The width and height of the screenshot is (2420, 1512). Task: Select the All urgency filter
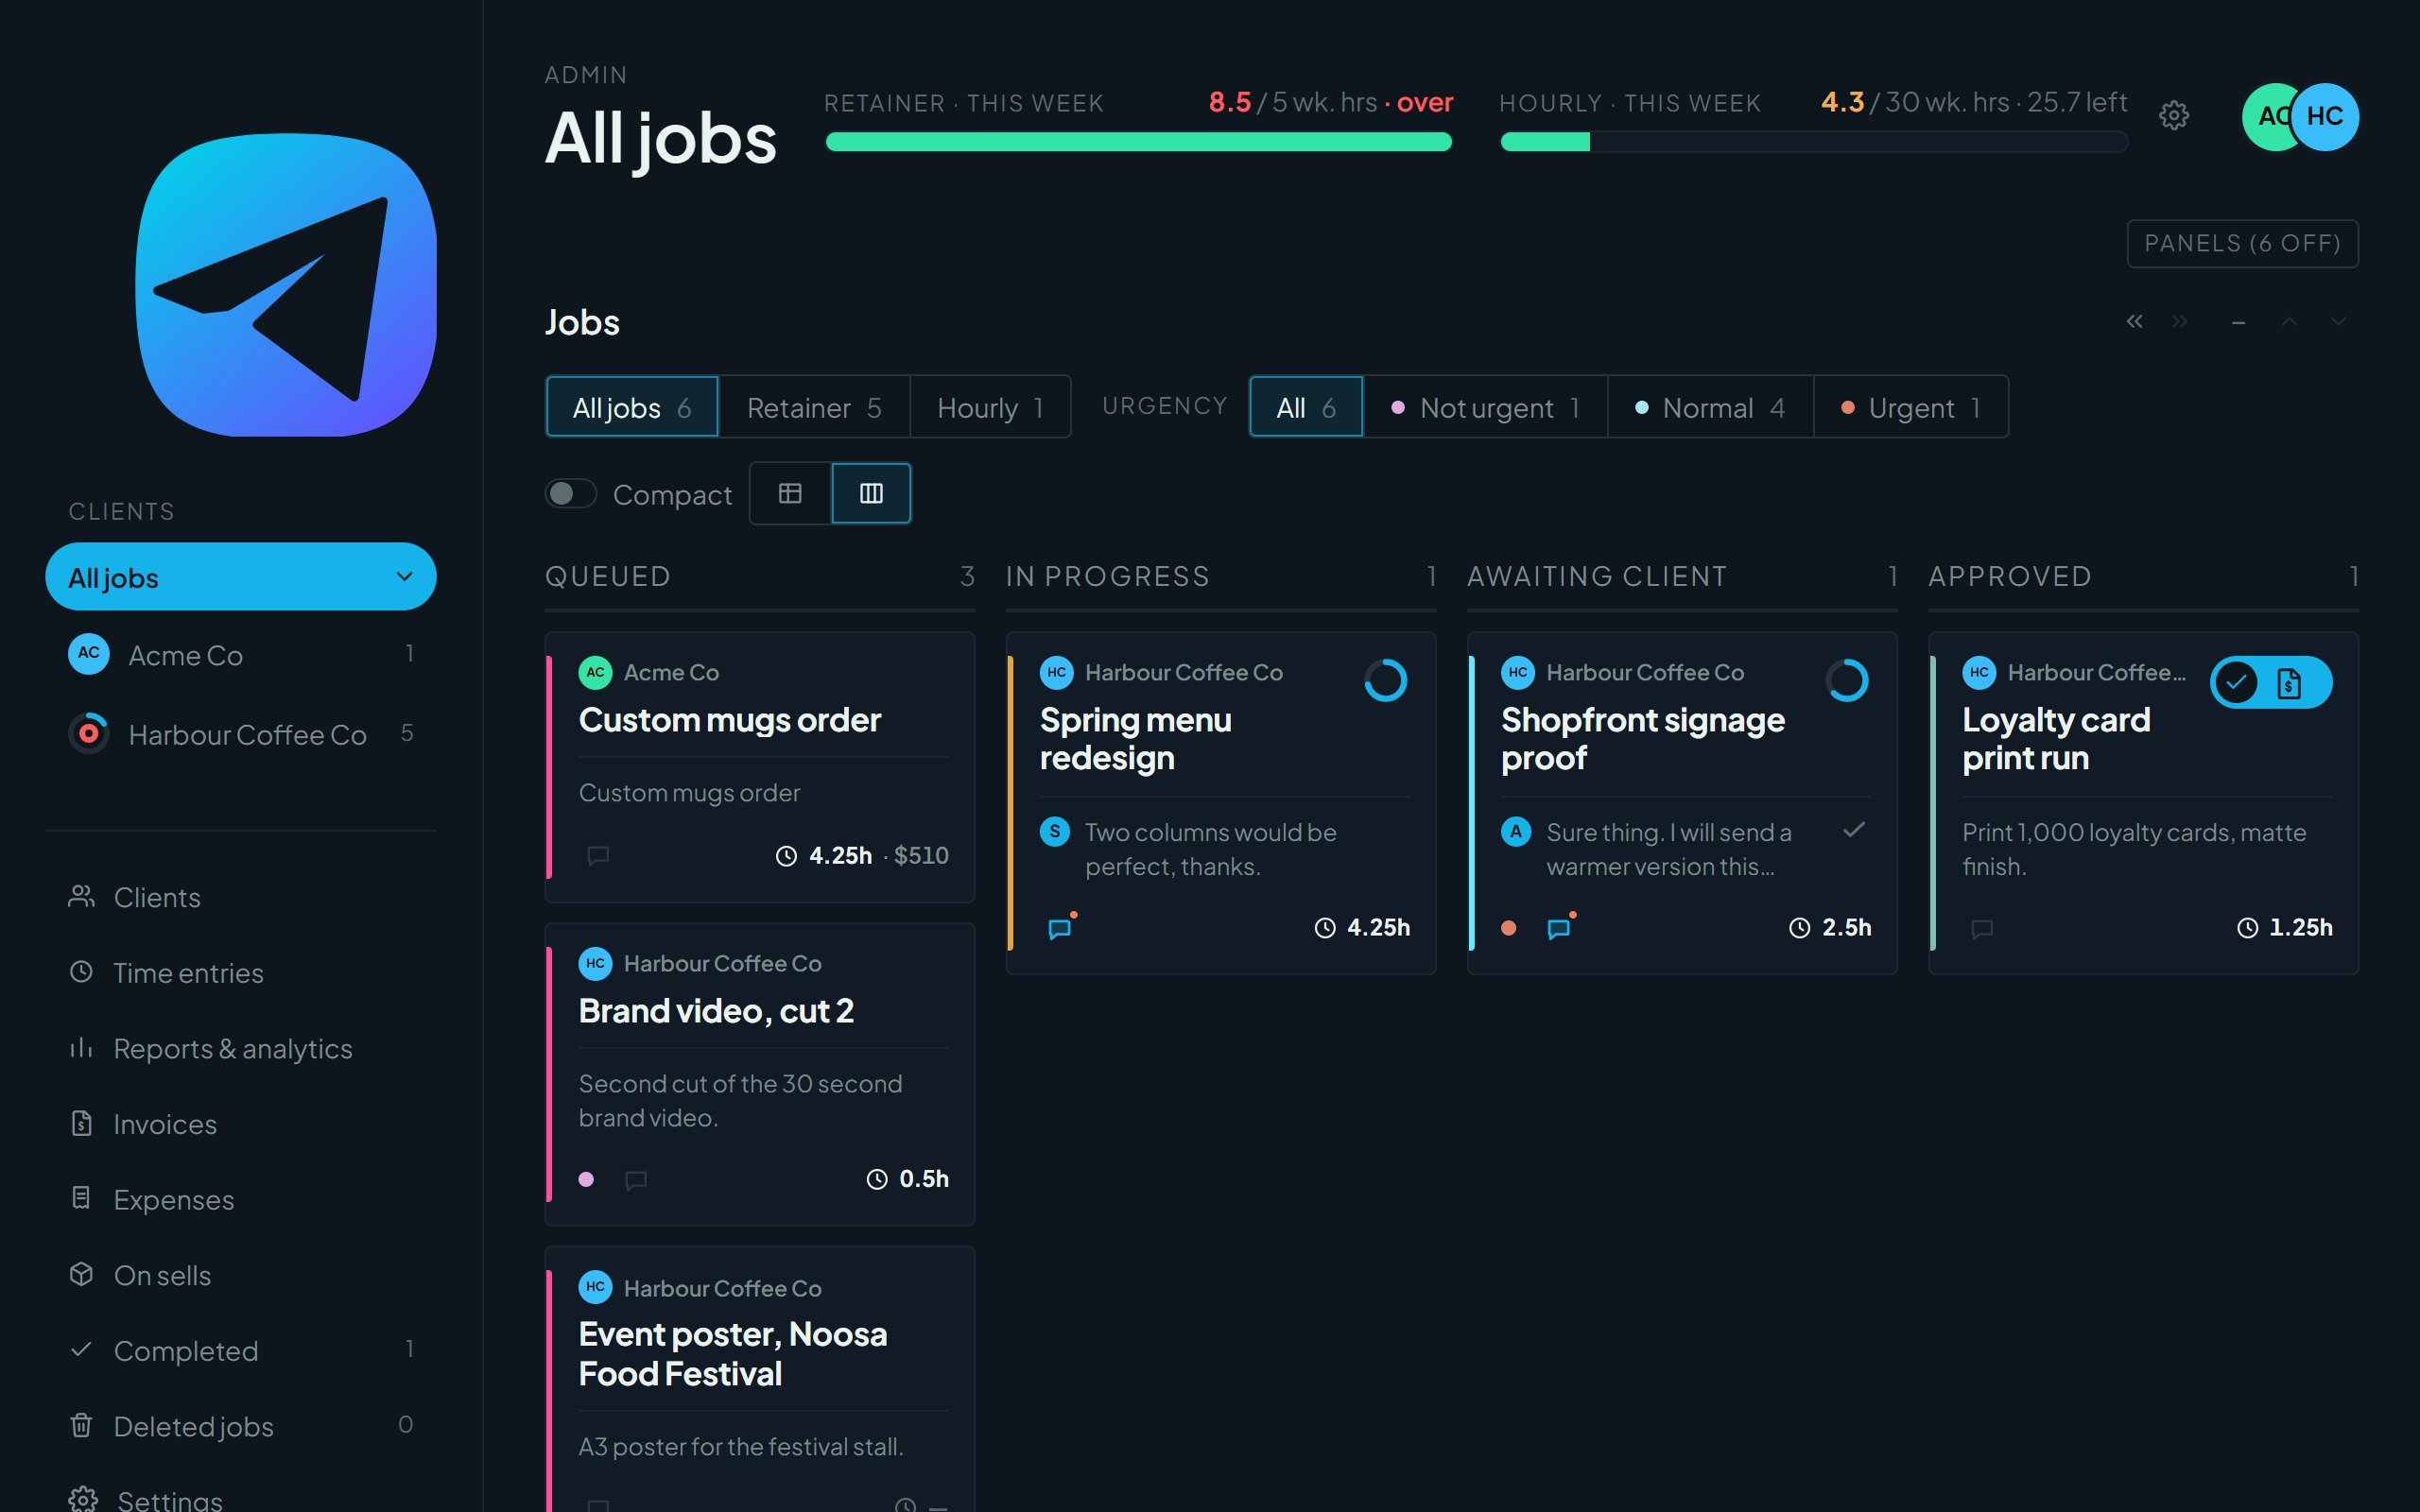(x=1306, y=407)
